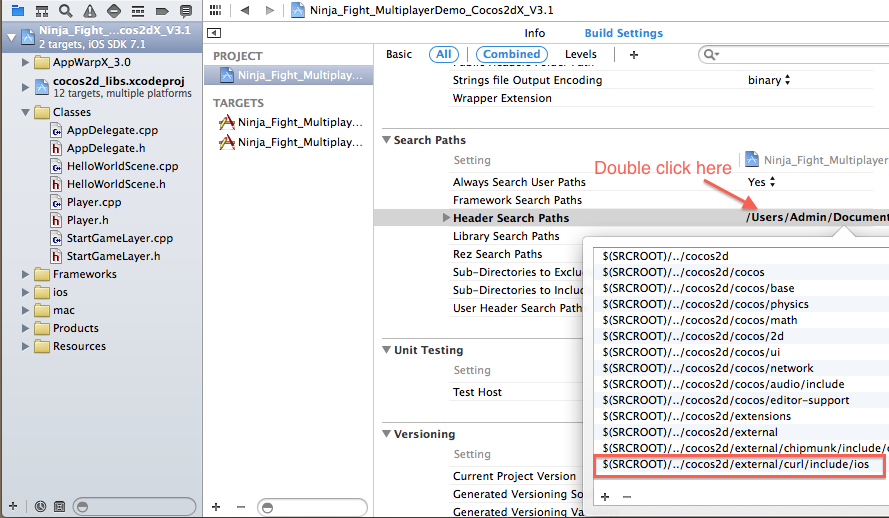Collapse the Versioning section
The width and height of the screenshot is (889, 518).
(x=387, y=434)
